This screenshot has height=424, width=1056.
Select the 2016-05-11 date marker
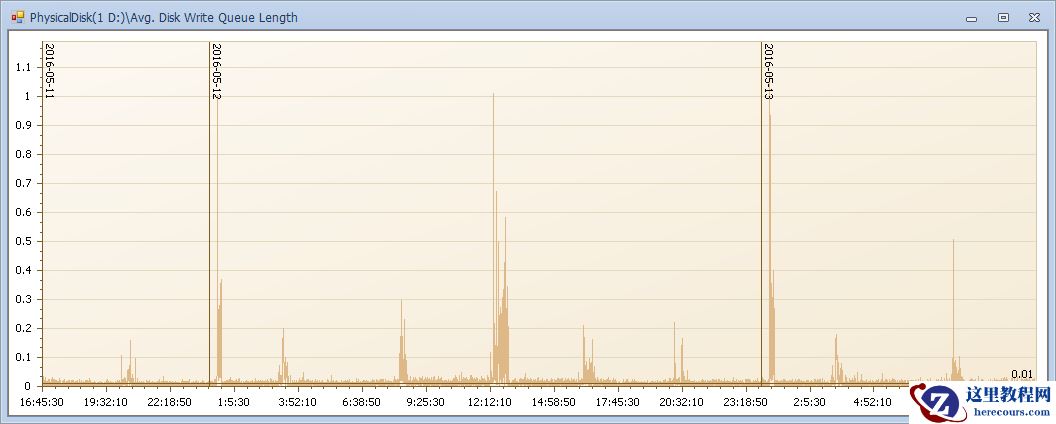(49, 71)
